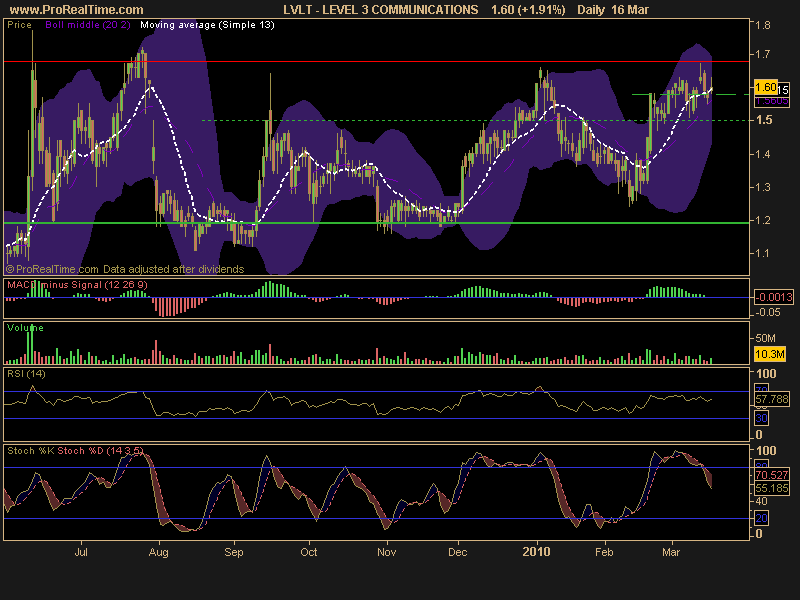800x600 pixels.
Task: Click the Boll middle (20 2) label
Action: click(x=88, y=25)
